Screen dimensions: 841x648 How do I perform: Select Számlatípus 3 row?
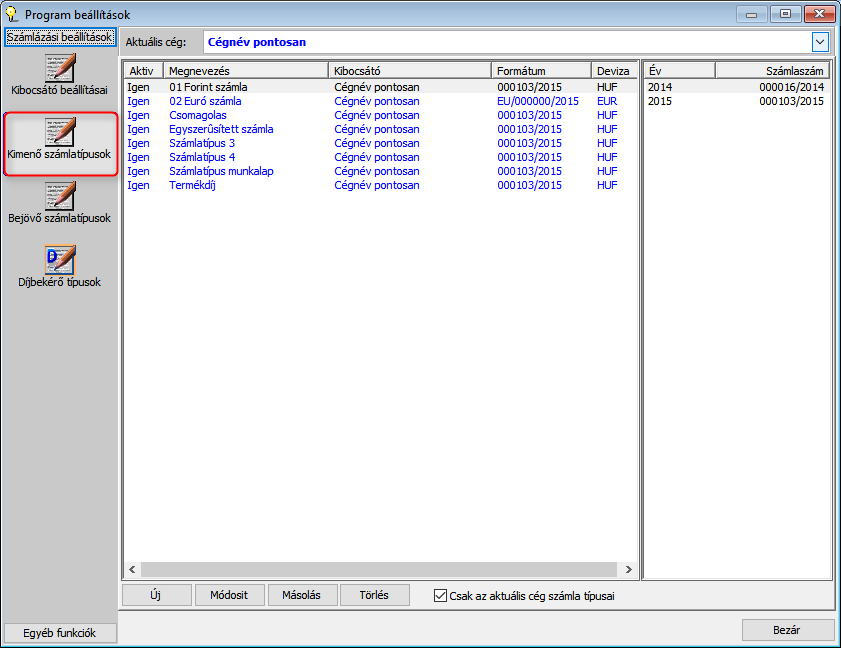tap(380, 143)
